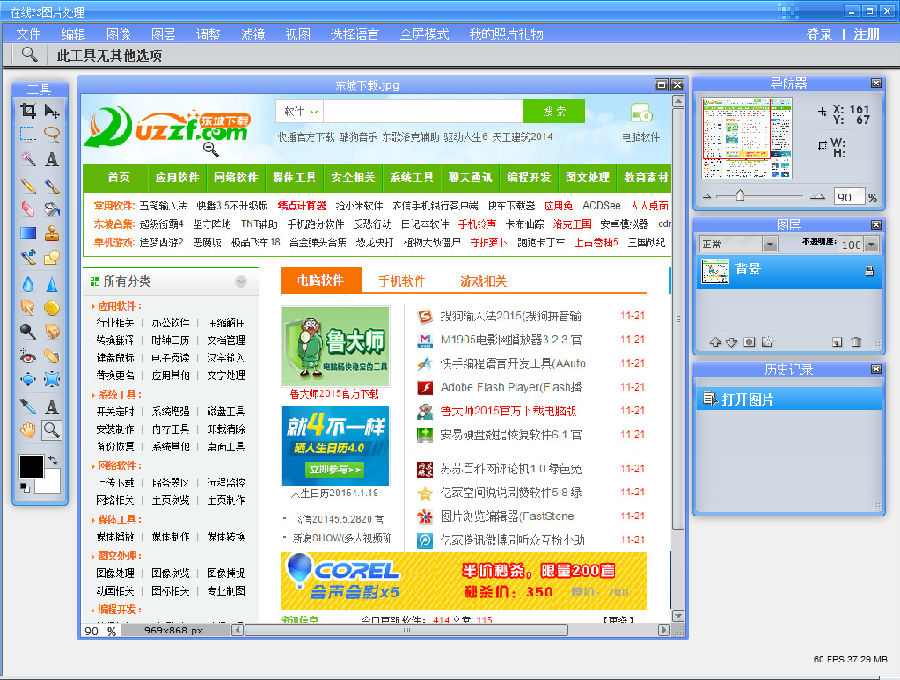The width and height of the screenshot is (900, 680).
Task: Select the blue Gradient tool
Action: [28, 233]
